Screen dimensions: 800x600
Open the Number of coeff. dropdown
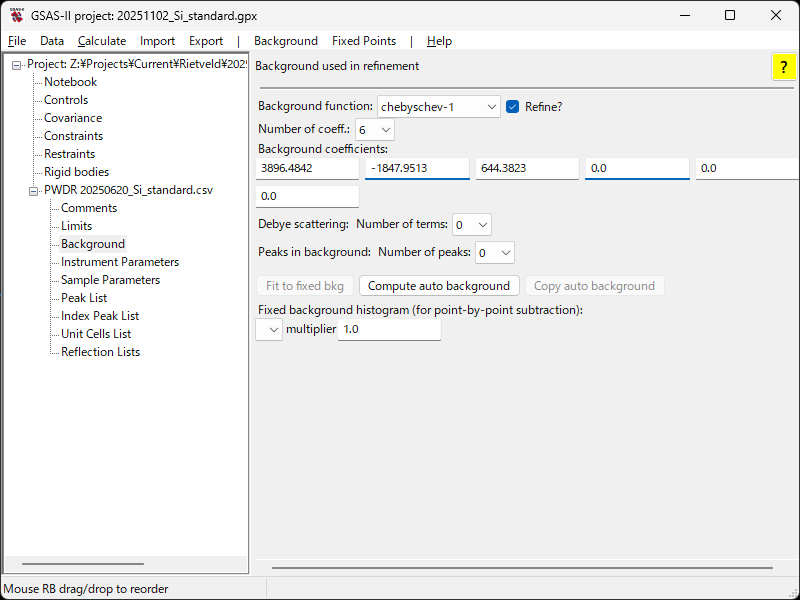(x=375, y=130)
